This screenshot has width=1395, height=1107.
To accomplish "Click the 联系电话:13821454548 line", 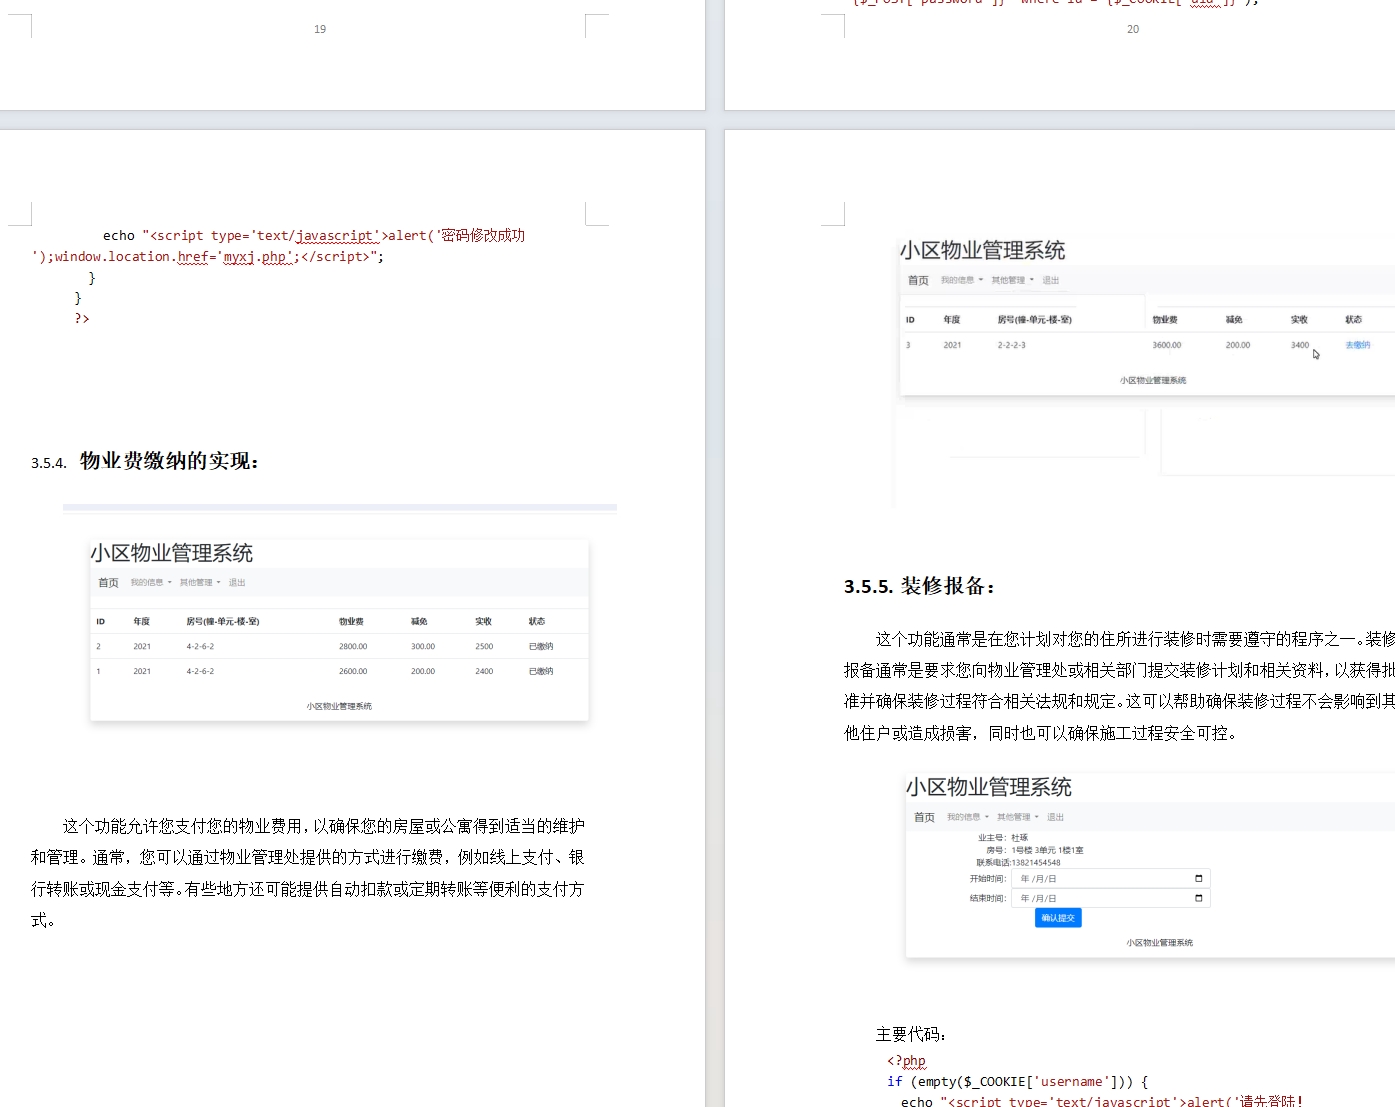I will [1018, 862].
